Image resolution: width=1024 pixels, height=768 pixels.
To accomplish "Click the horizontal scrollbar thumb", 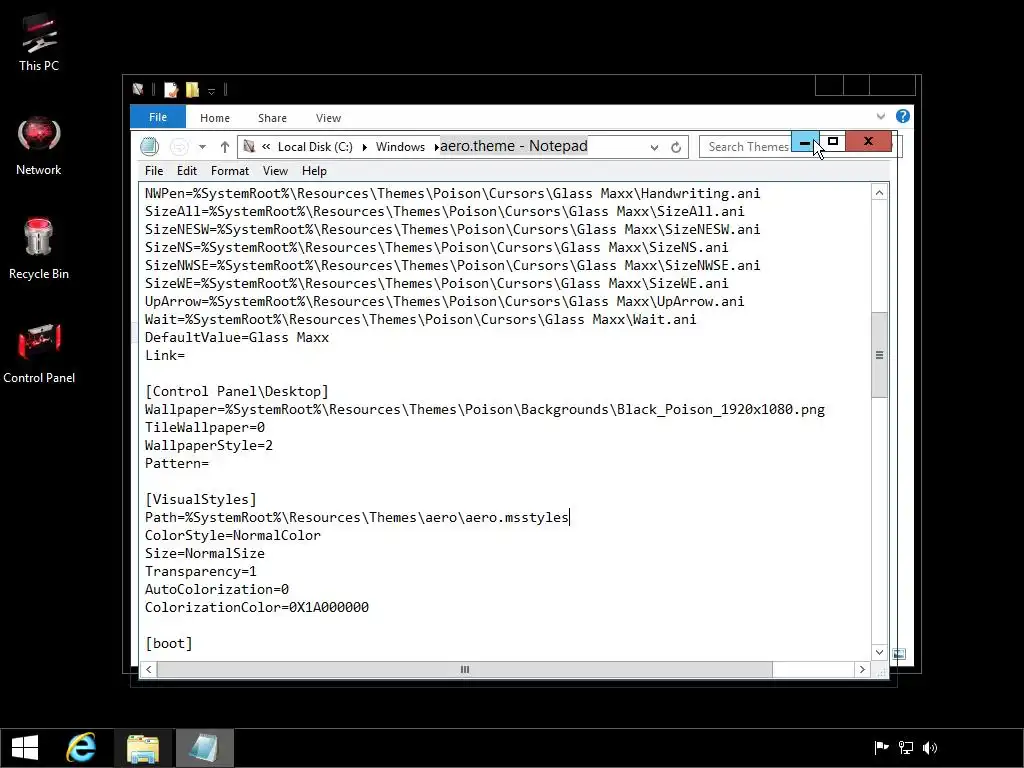I will [465, 669].
